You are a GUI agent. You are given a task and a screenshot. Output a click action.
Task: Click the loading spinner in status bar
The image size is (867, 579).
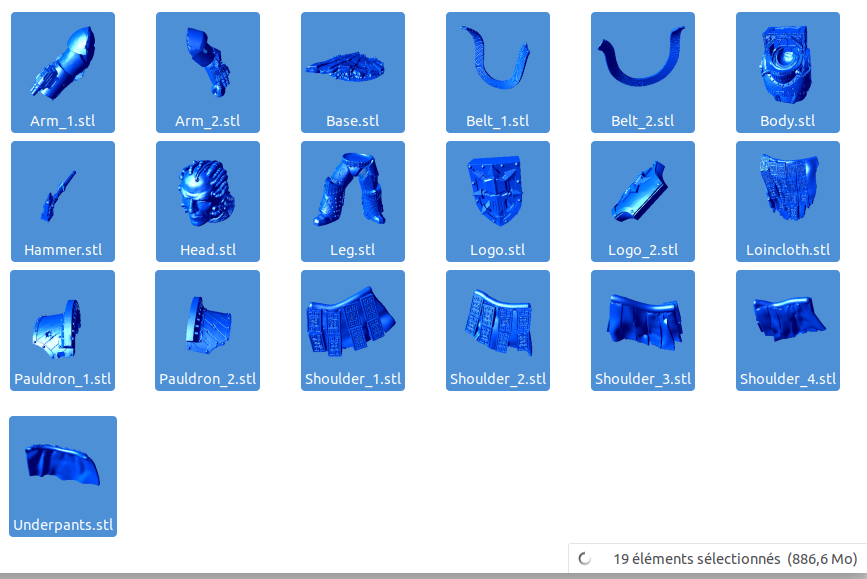coord(584,559)
